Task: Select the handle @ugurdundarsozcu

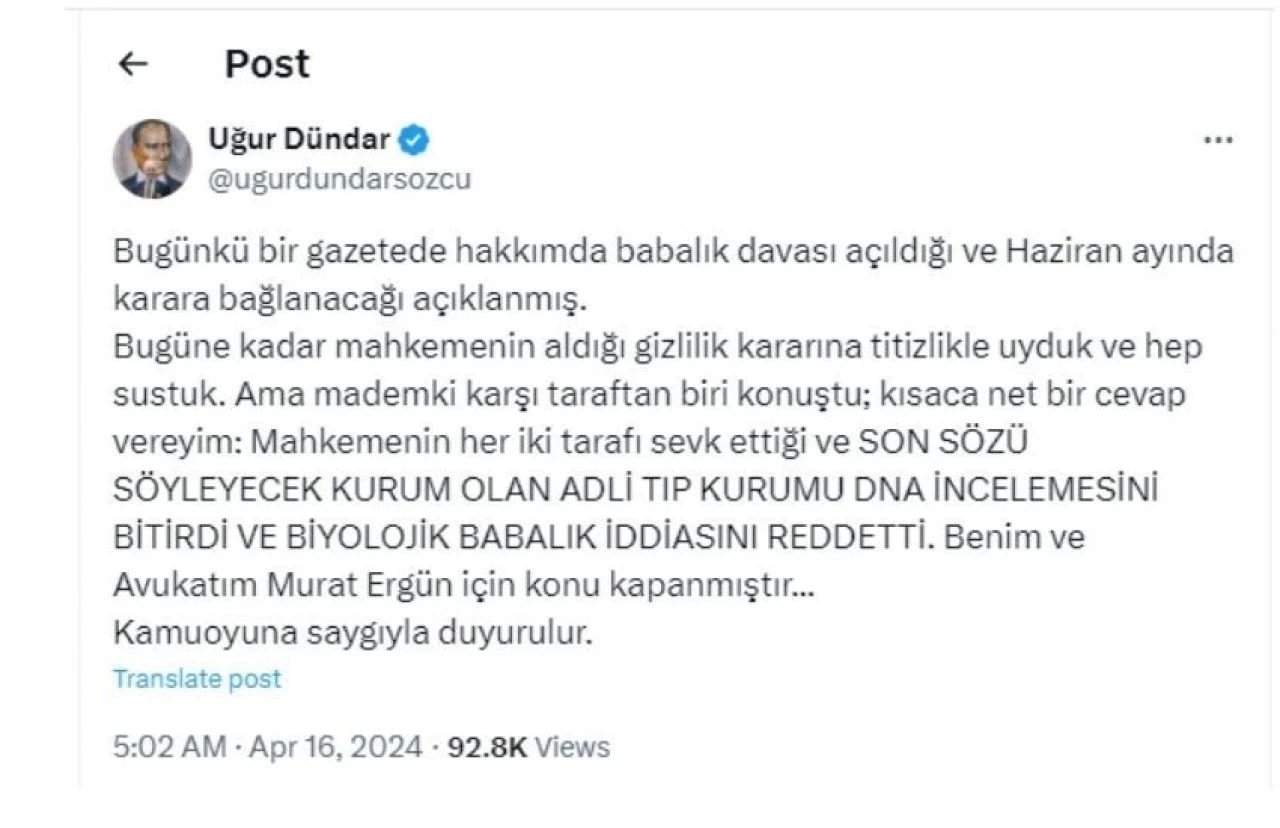Action: [339, 179]
